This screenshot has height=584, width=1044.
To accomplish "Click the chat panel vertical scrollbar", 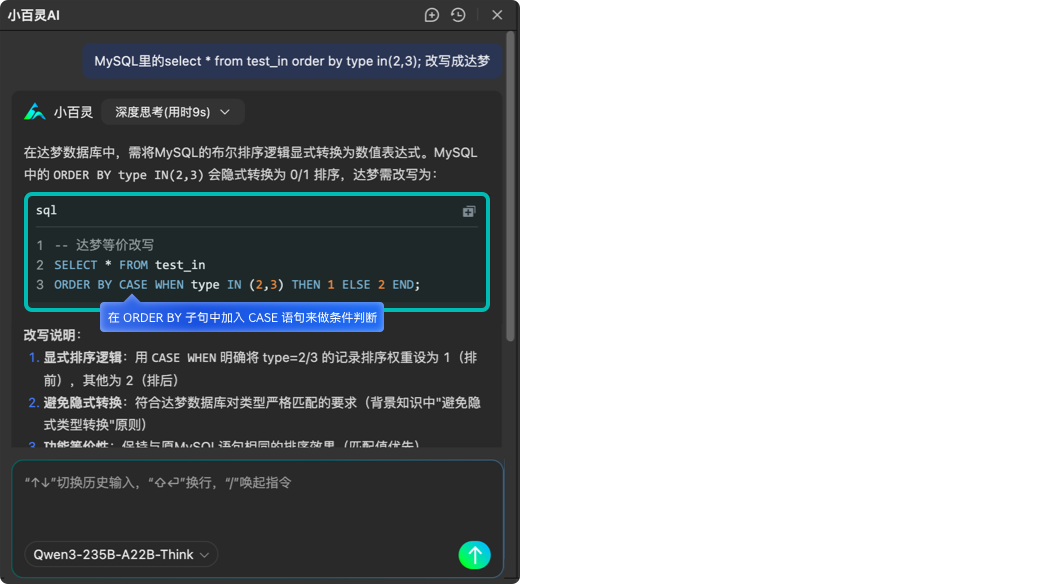I will click(511, 186).
